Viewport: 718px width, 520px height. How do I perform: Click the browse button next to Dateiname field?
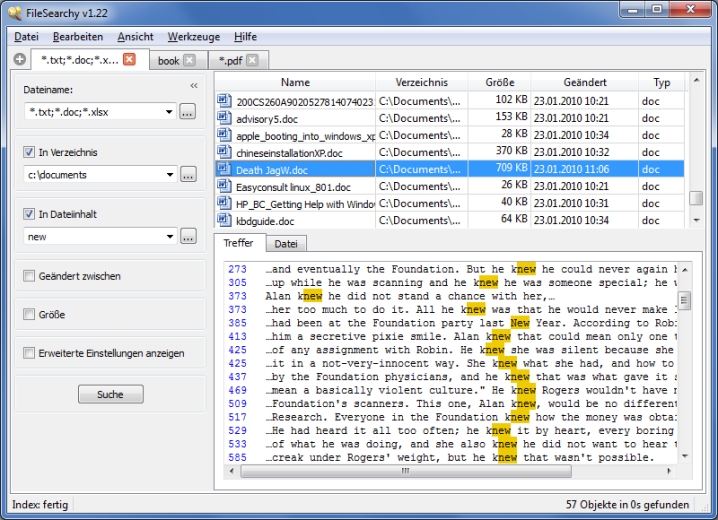pyautogui.click(x=188, y=112)
